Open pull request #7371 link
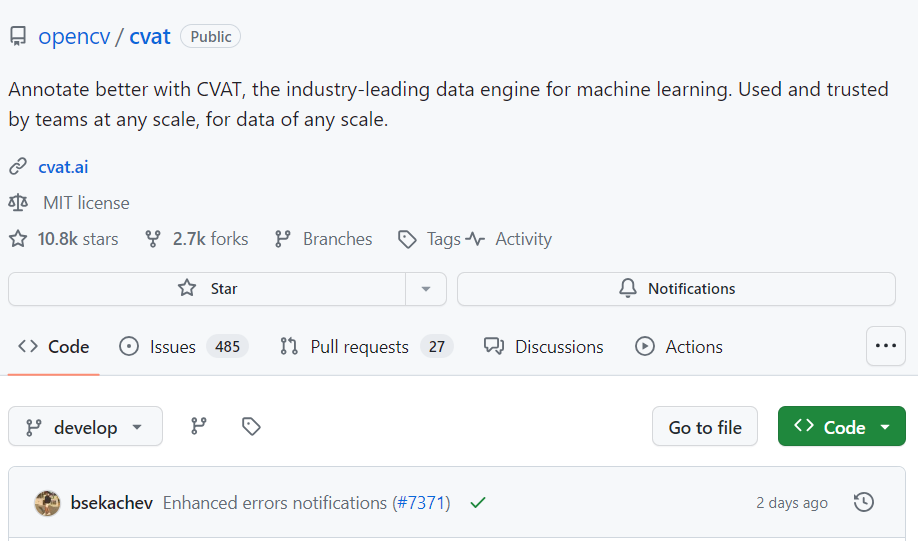Image resolution: width=918 pixels, height=541 pixels. [x=422, y=503]
